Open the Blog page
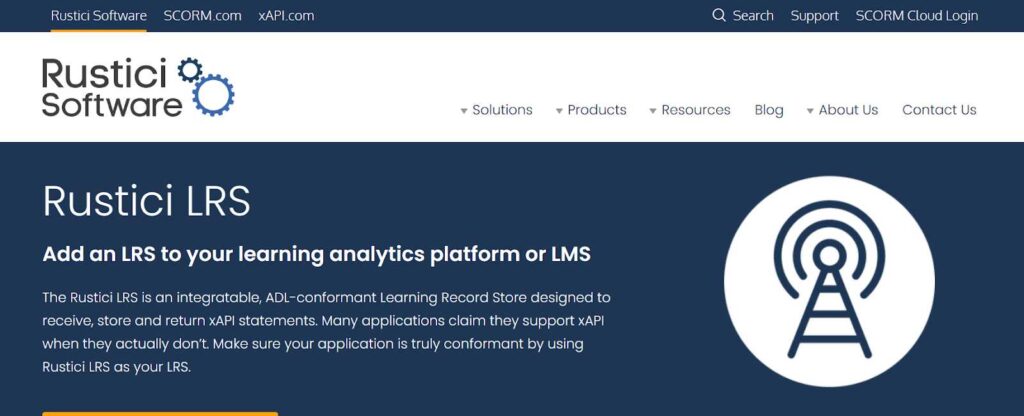The image size is (1024, 416). click(769, 110)
